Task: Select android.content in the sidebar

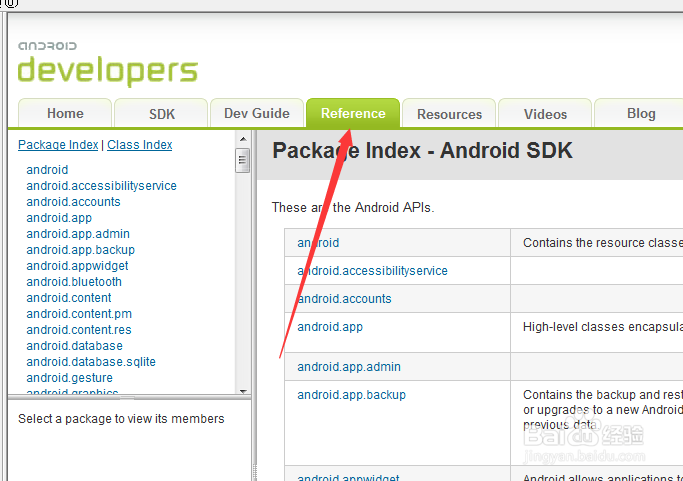Action: coord(69,298)
